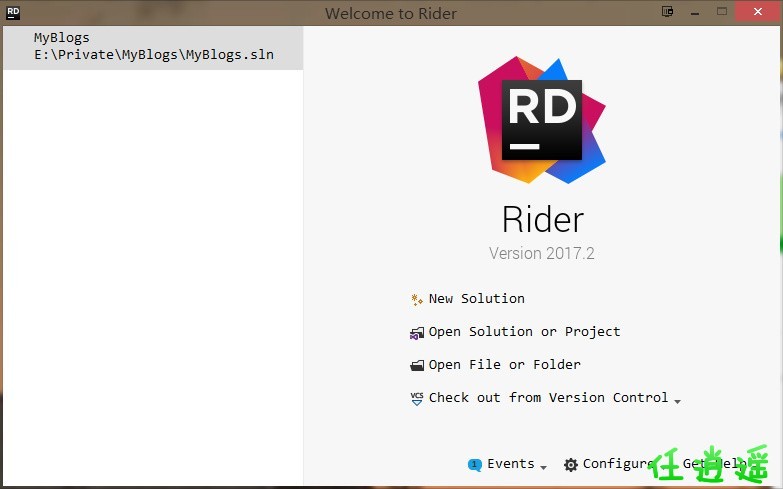The height and width of the screenshot is (489, 783).
Task: Click the New Solution link
Action: 476,299
